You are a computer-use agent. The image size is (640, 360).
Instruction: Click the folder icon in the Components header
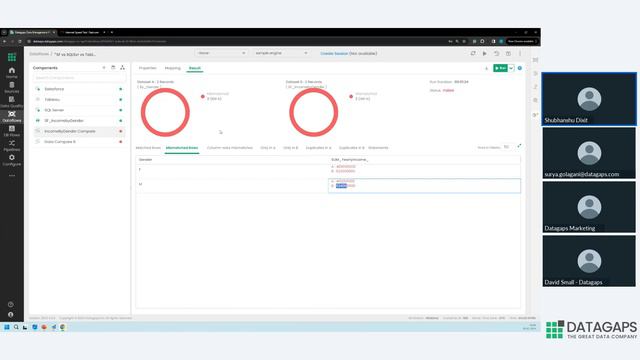tap(113, 68)
